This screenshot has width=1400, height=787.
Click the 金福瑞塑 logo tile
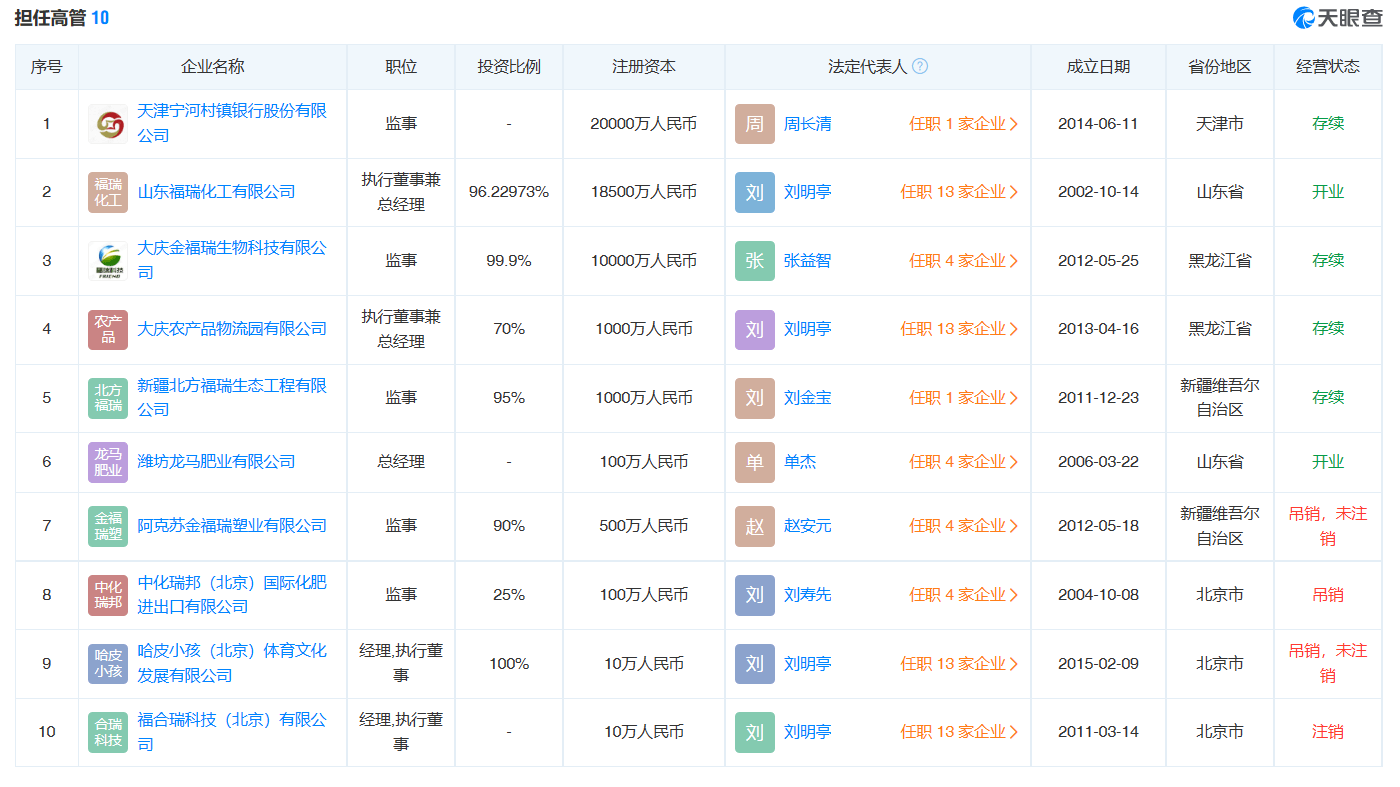click(108, 526)
